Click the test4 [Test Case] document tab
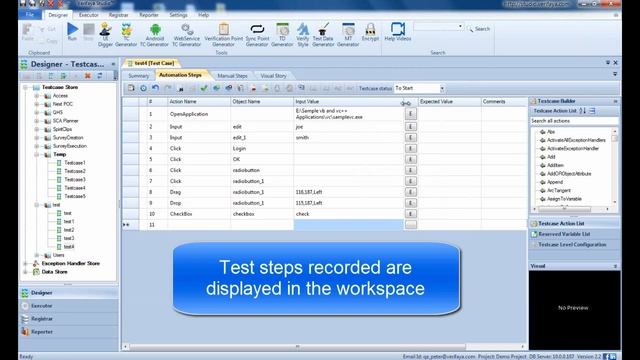 coord(151,63)
